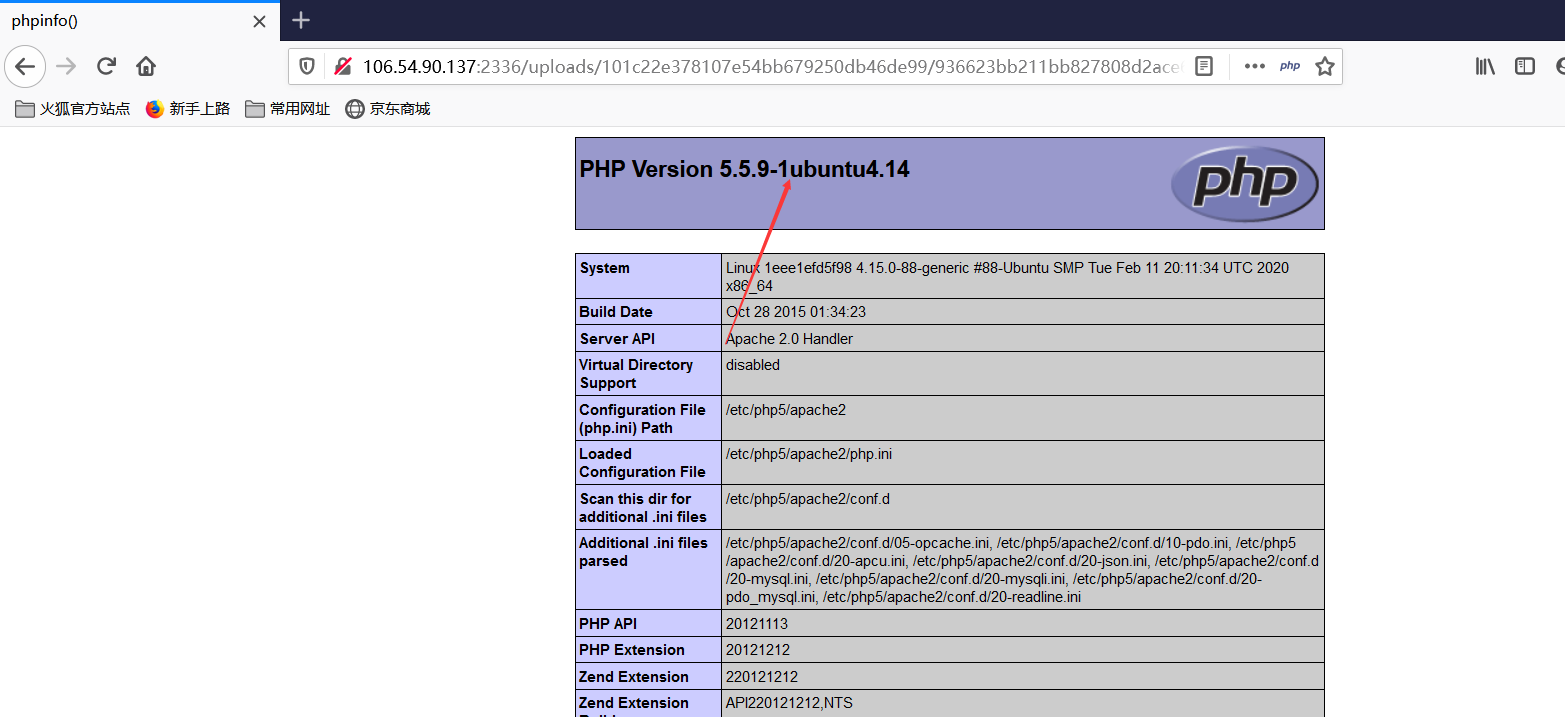Screen dimensions: 1565x717
Task: Click the Linux kernel System value text
Action: coord(1007,277)
